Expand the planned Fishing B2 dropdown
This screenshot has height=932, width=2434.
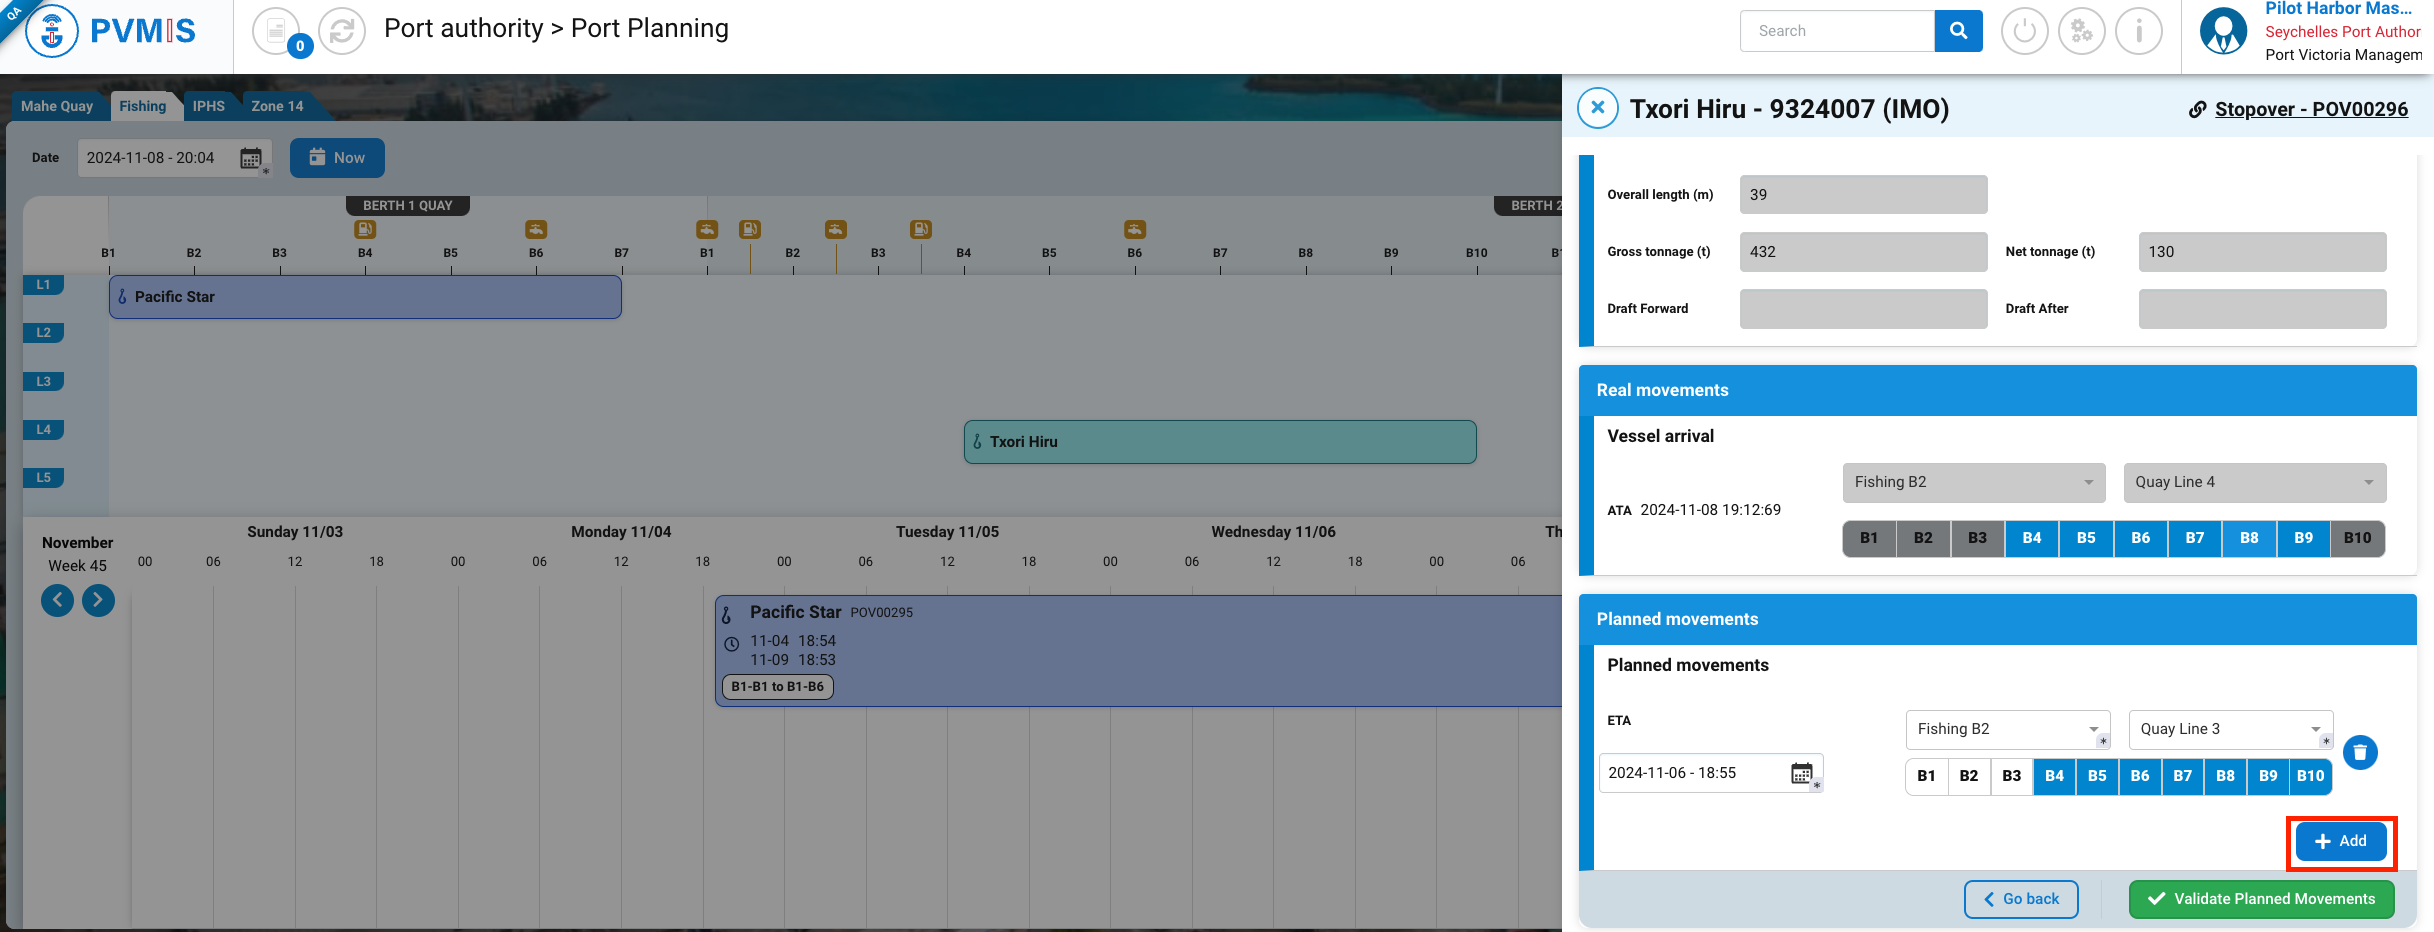[x=2007, y=729]
